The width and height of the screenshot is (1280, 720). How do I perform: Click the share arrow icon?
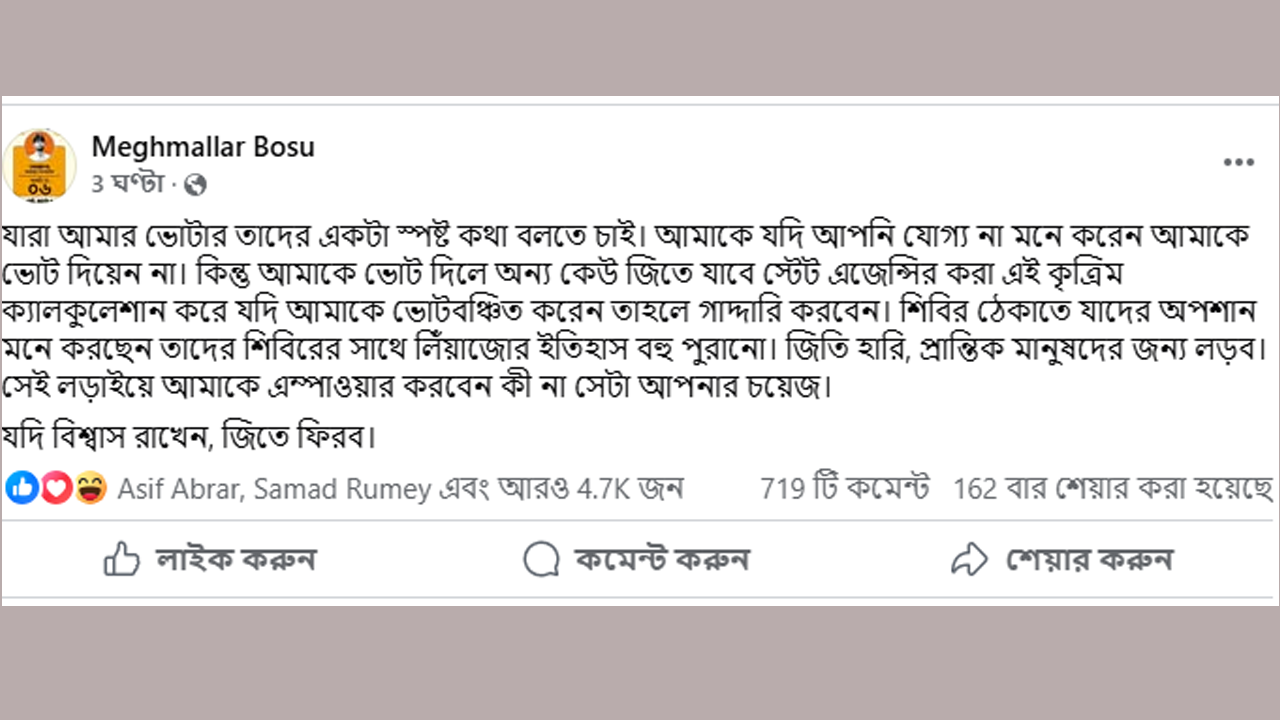coord(969,559)
